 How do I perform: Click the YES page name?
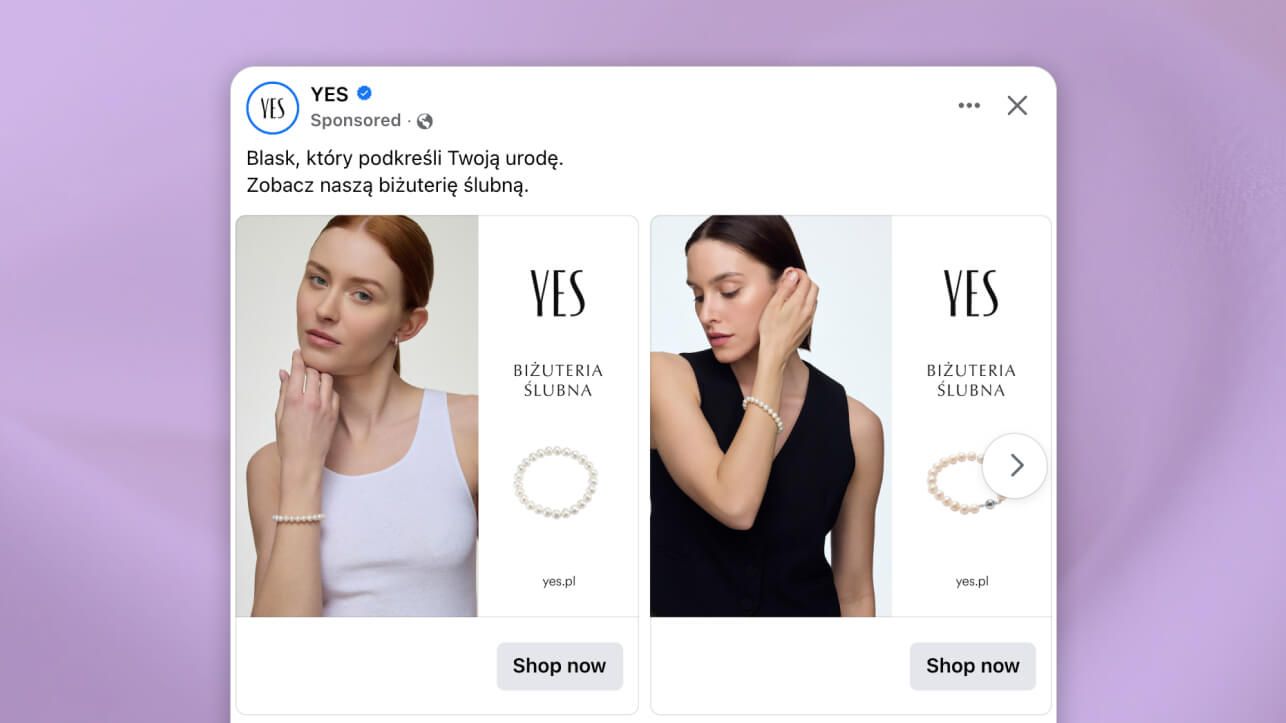coord(329,94)
